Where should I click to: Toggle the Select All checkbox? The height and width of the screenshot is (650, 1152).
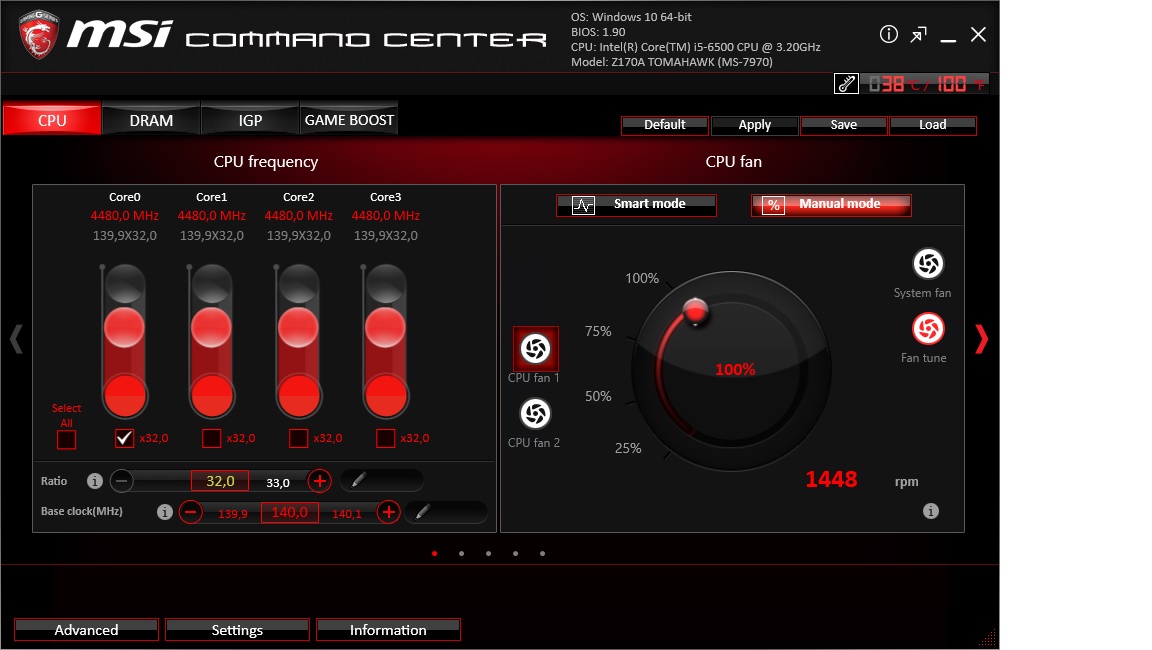click(x=66, y=439)
